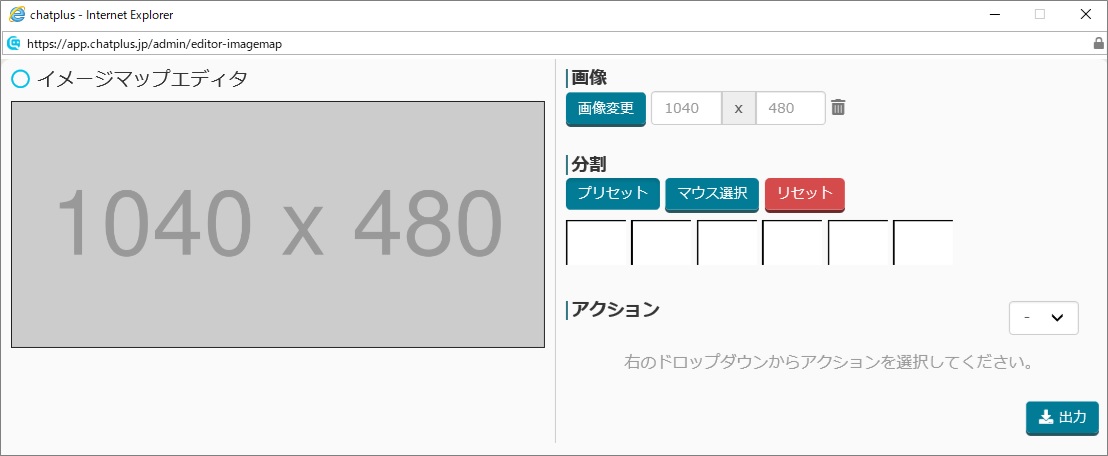Select the first split preset box
The height and width of the screenshot is (456, 1108).
point(596,242)
